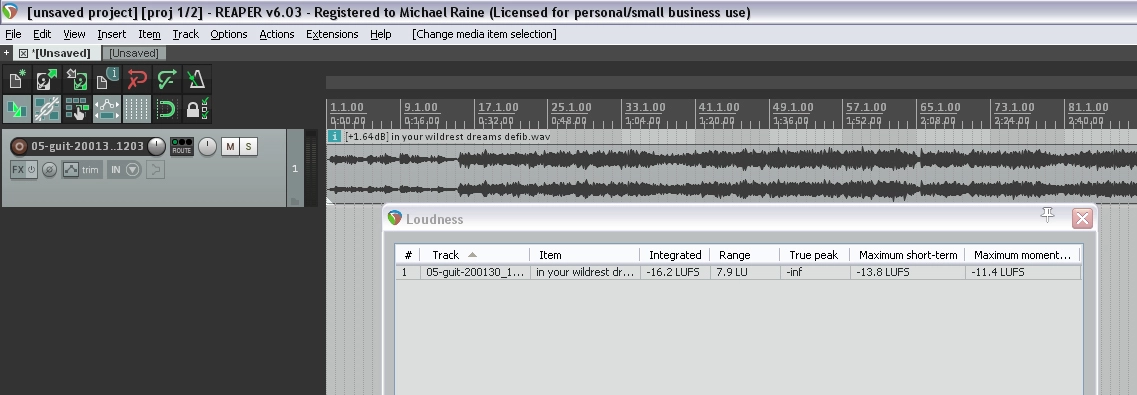Click the Save Project toolbar icon
The image size is (1137, 395).
[x=77, y=79]
